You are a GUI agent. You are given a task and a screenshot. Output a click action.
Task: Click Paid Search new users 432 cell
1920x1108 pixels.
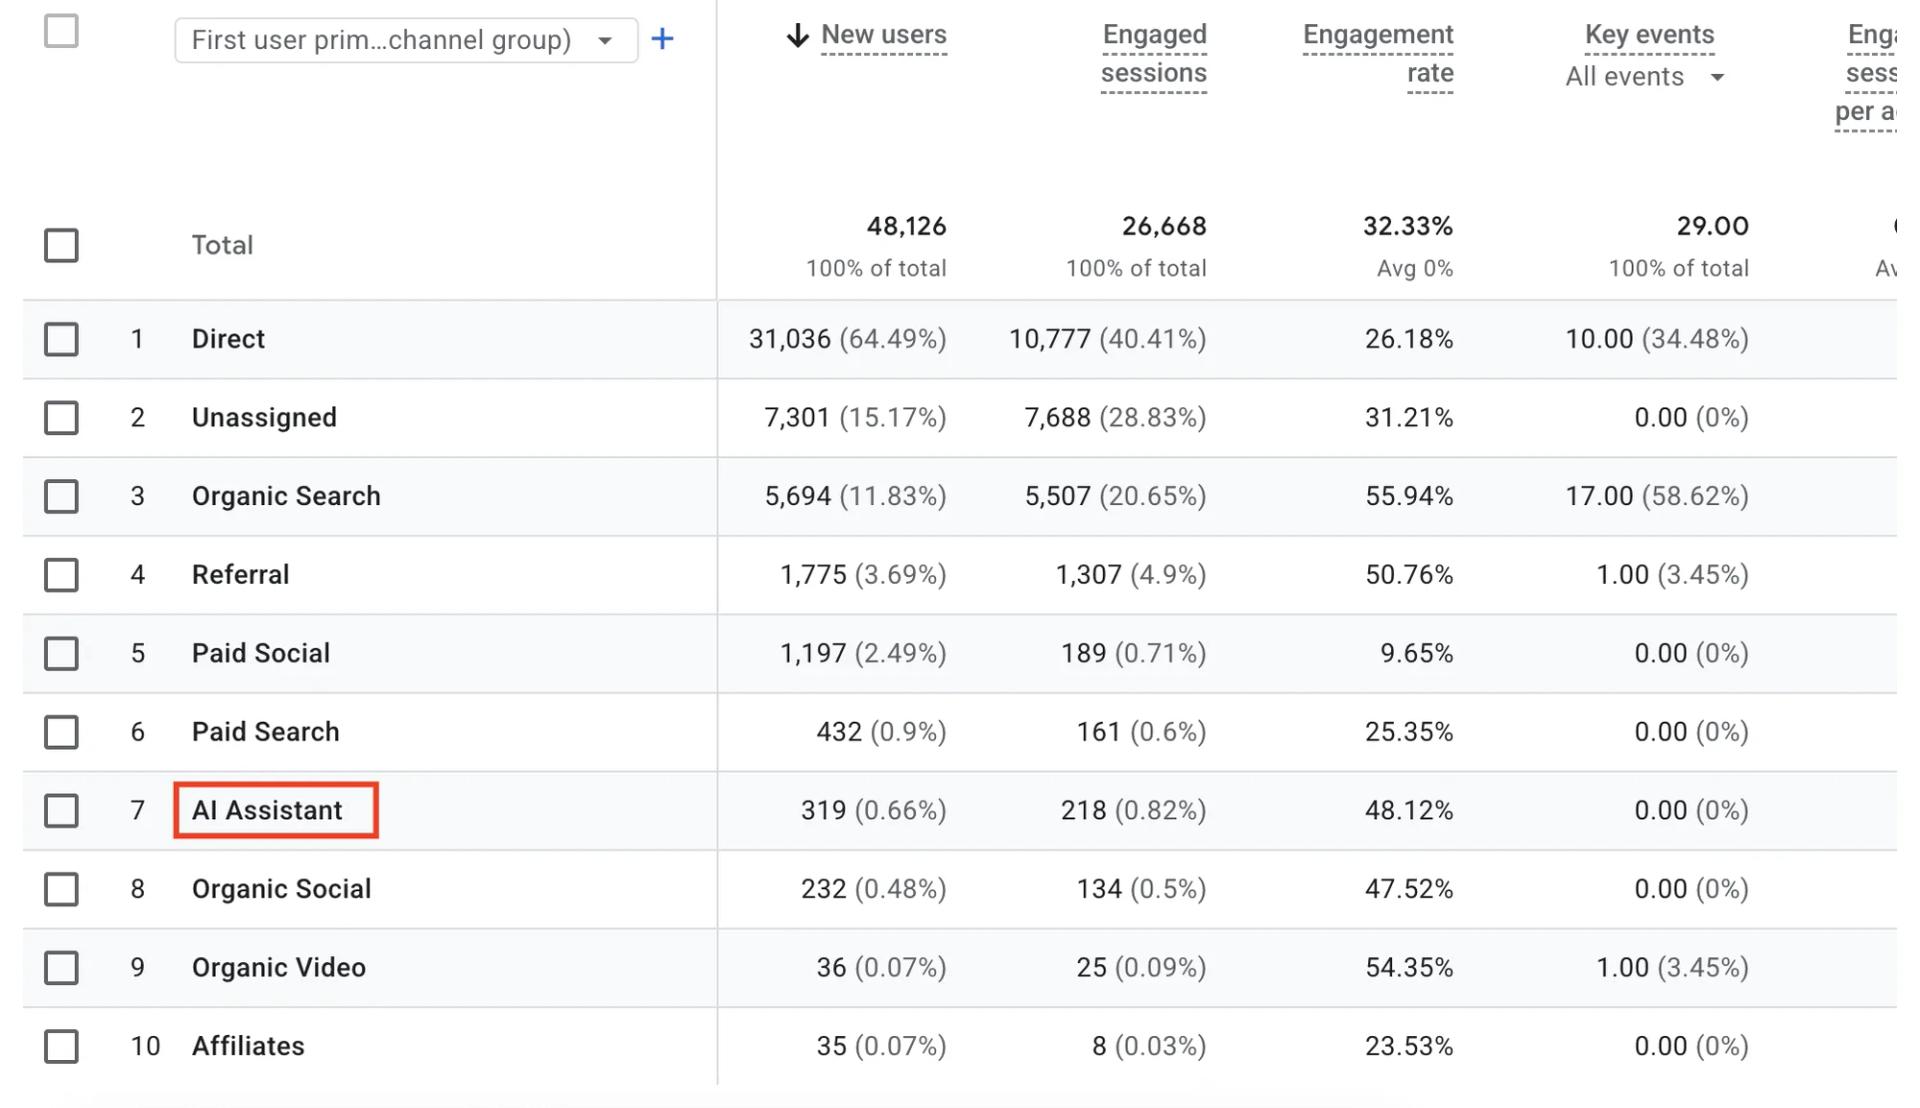[881, 732]
